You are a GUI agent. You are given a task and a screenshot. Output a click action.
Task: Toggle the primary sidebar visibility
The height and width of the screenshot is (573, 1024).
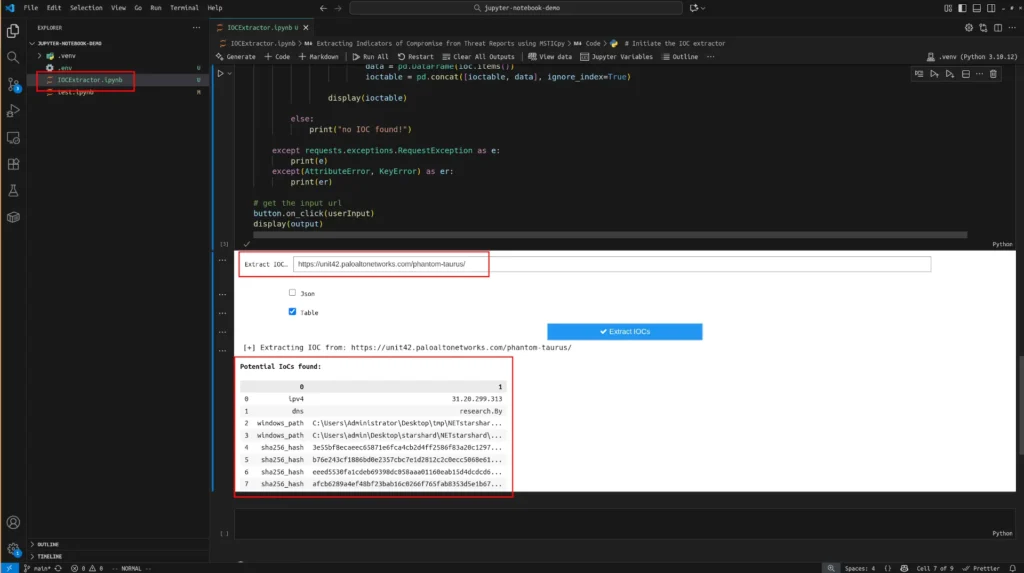click(962, 8)
